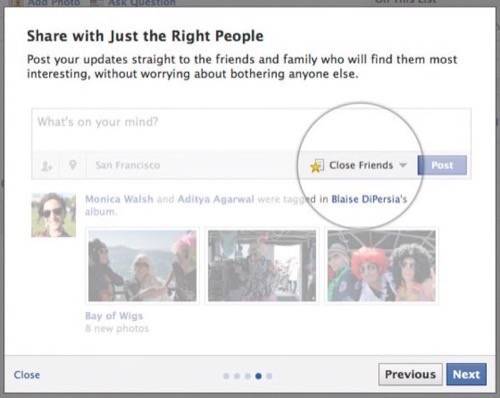This screenshot has height=398, width=500.
Task: Open the Monica Walsh profile link
Action: tap(119, 199)
